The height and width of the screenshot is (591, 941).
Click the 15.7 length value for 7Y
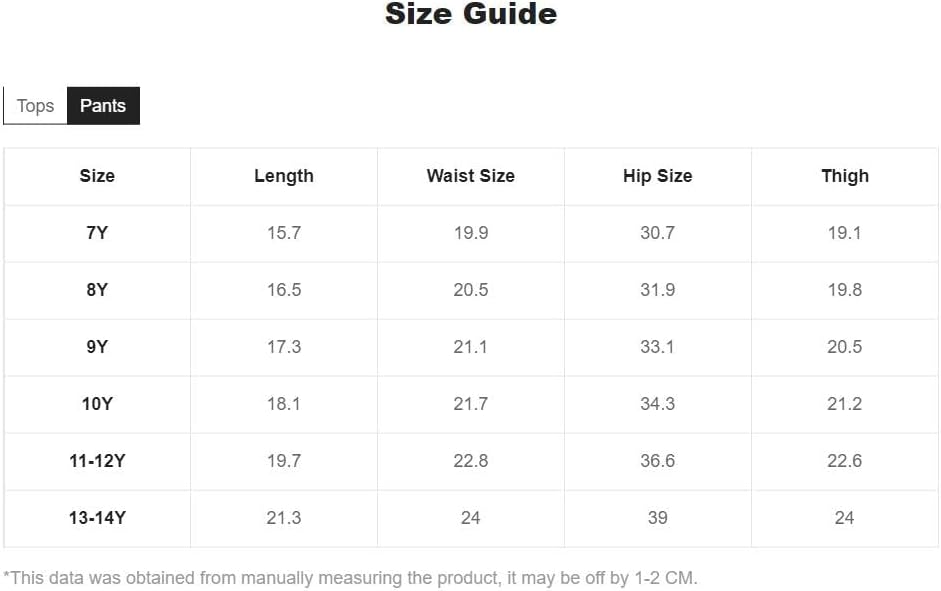(x=284, y=233)
